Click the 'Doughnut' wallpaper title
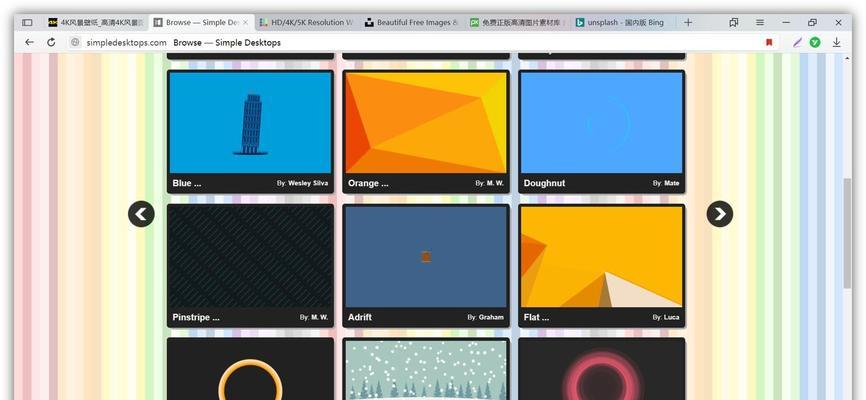866x400 pixels. [545, 183]
